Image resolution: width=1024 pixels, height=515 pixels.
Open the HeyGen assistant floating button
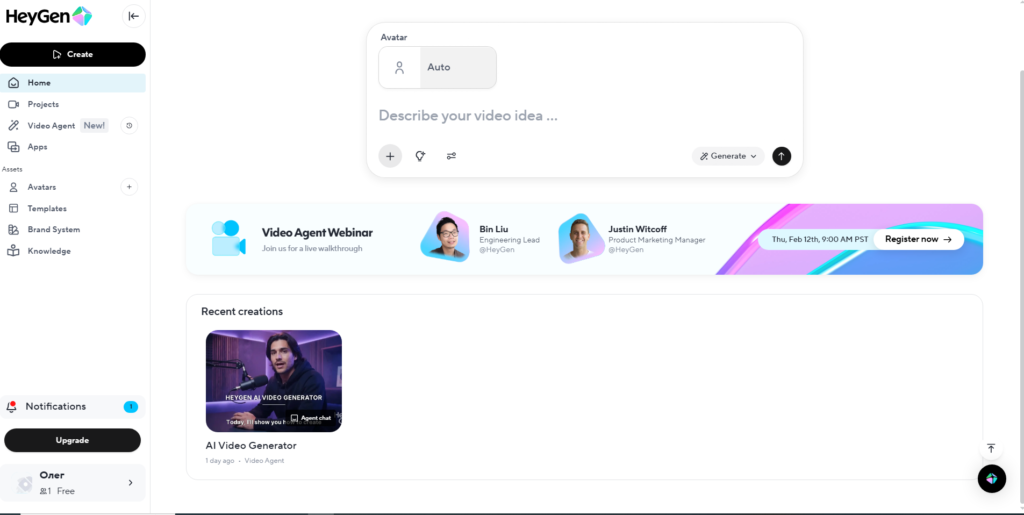(x=991, y=478)
